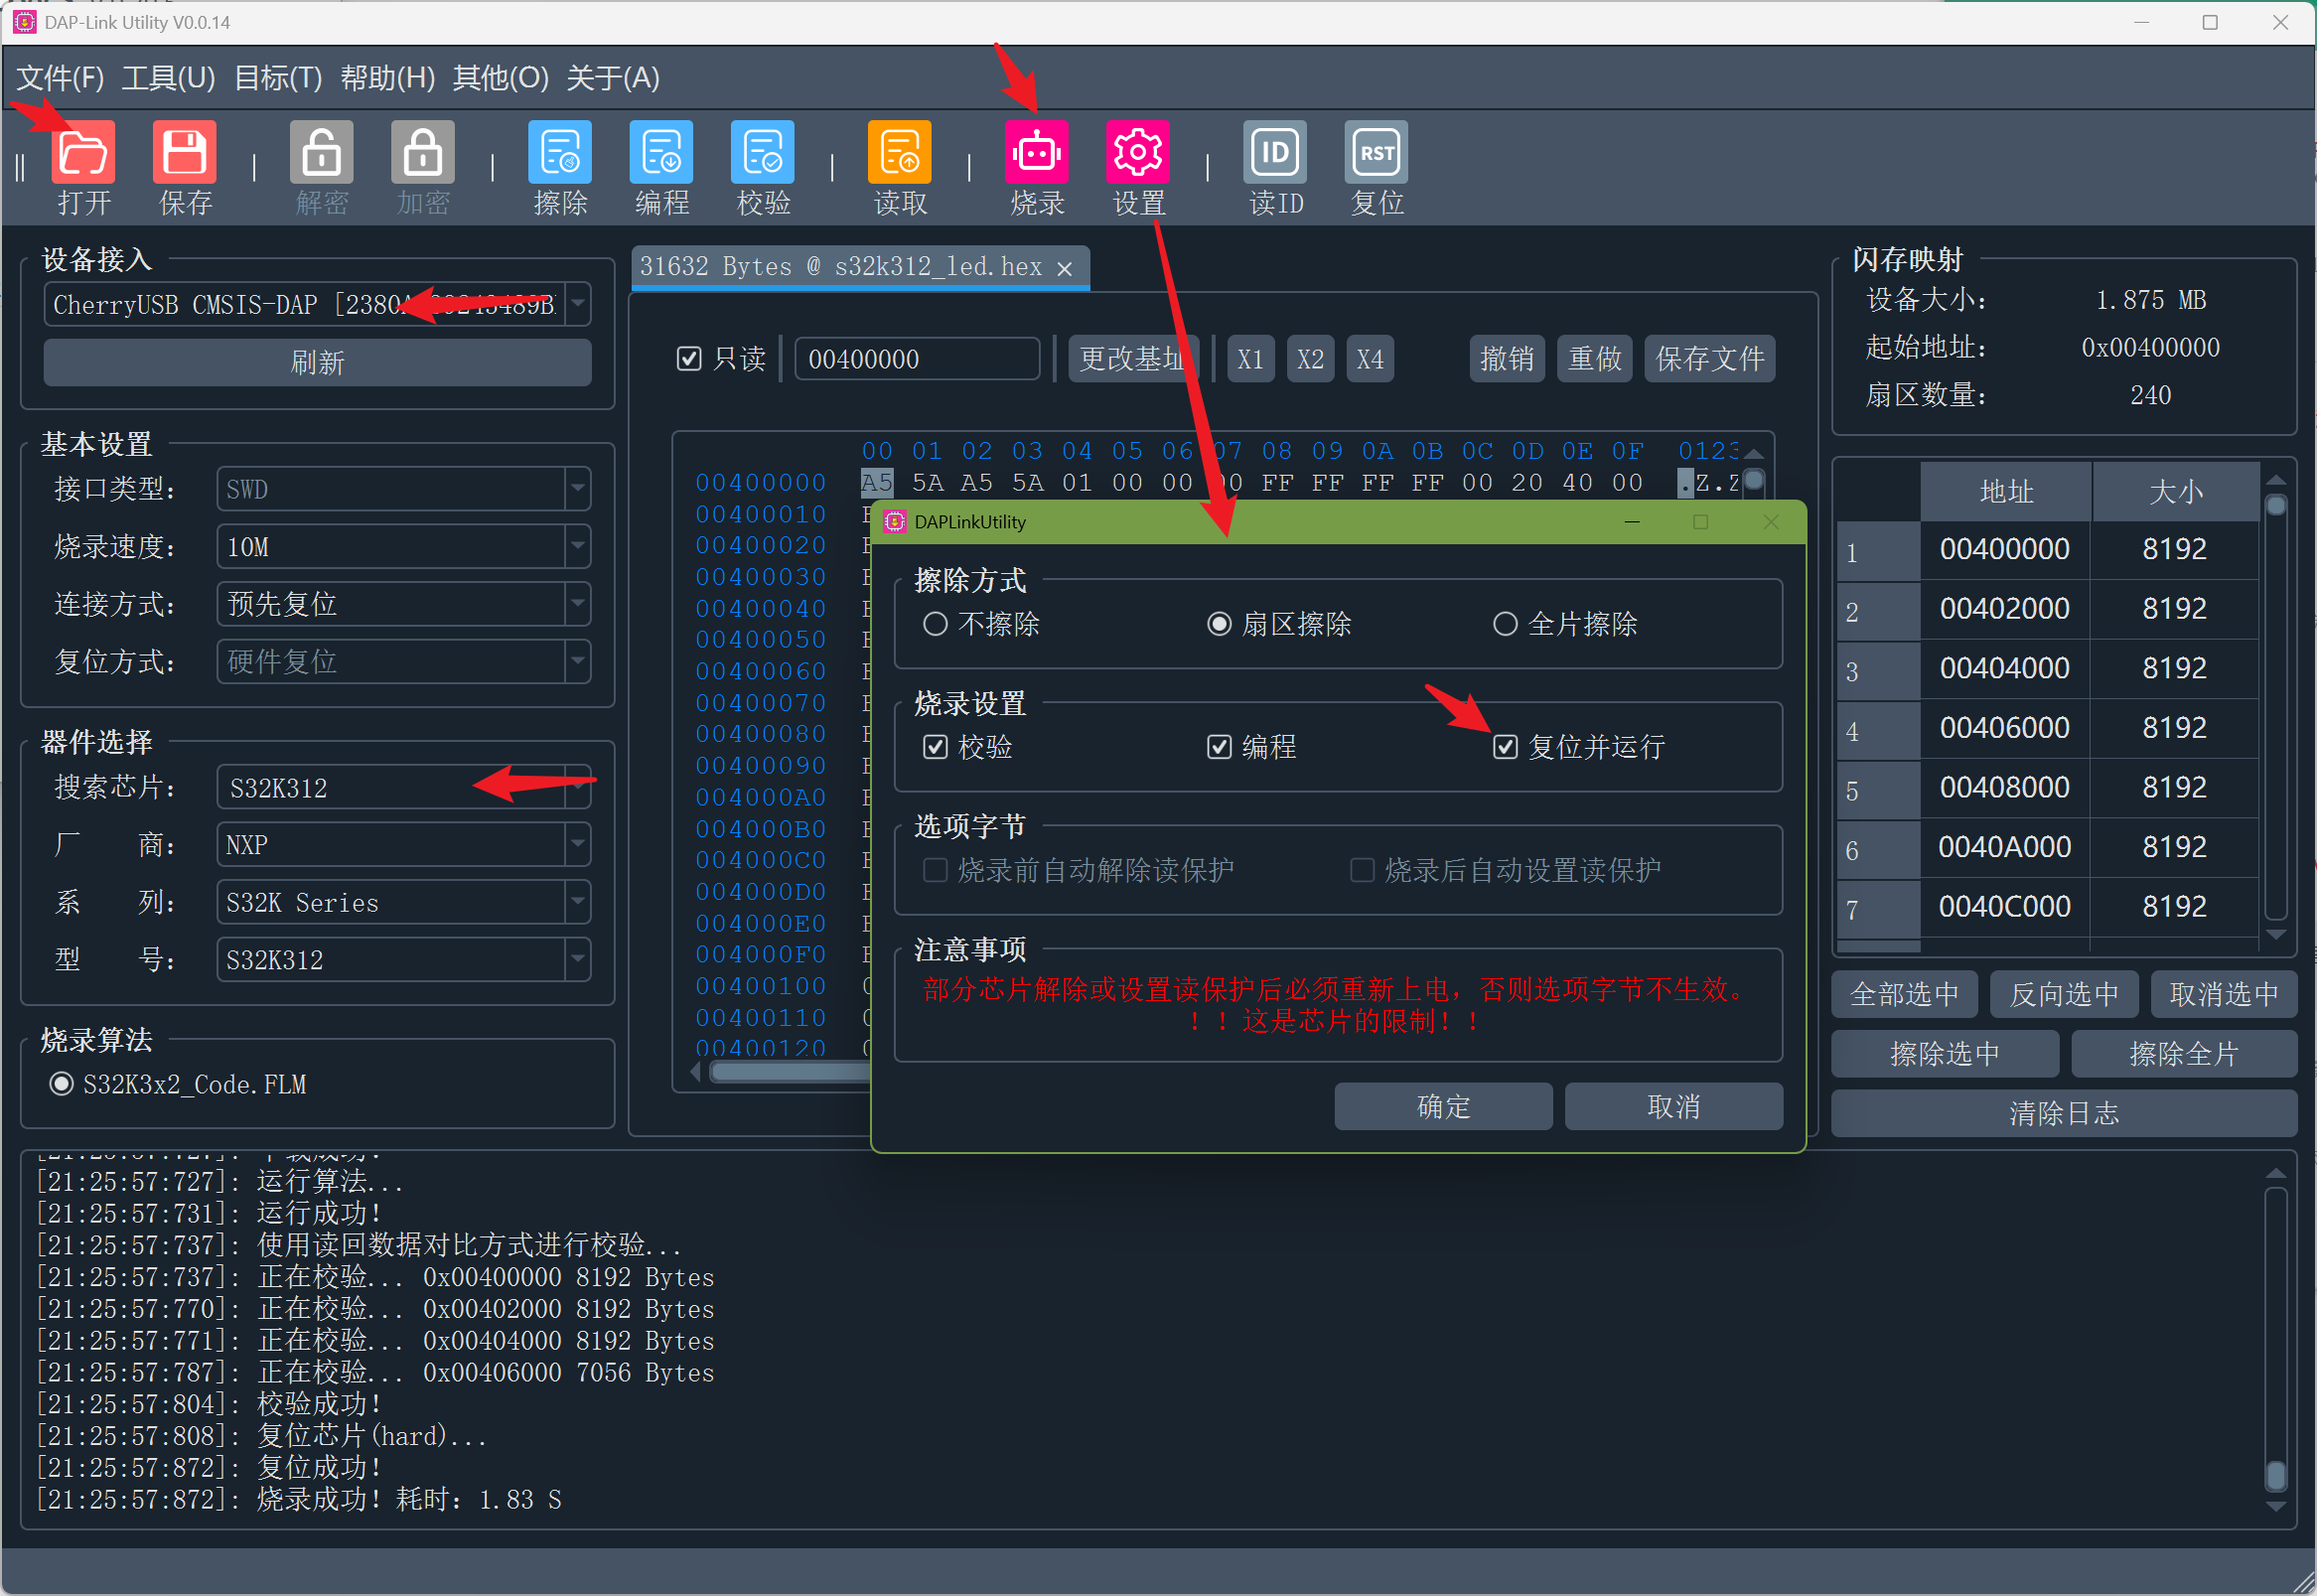Image resolution: width=2317 pixels, height=1596 pixels.
Task: Toggle the 只读 read-only checkbox
Action: (x=689, y=359)
